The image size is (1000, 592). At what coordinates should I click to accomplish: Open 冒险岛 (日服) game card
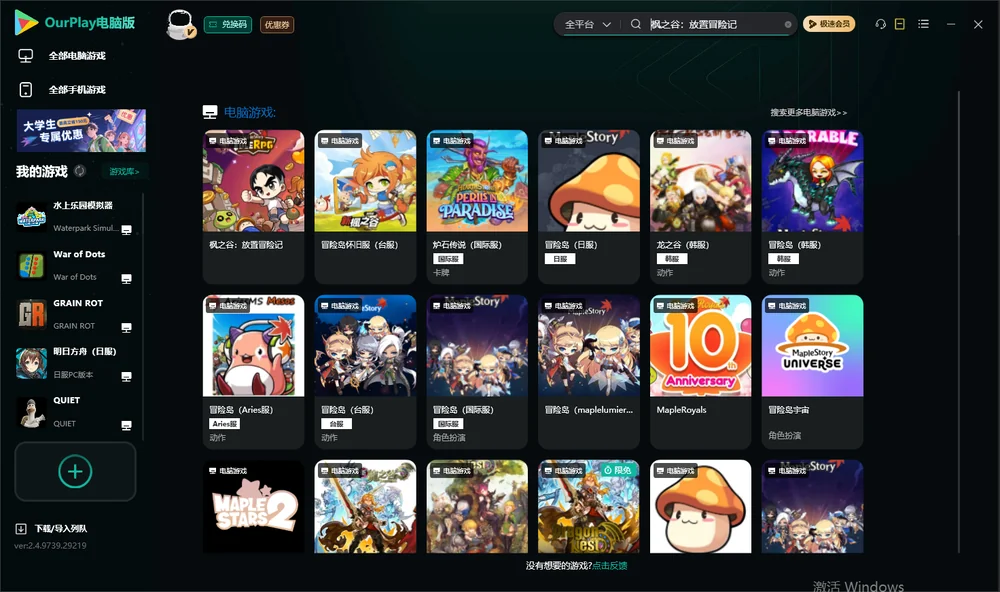(589, 207)
